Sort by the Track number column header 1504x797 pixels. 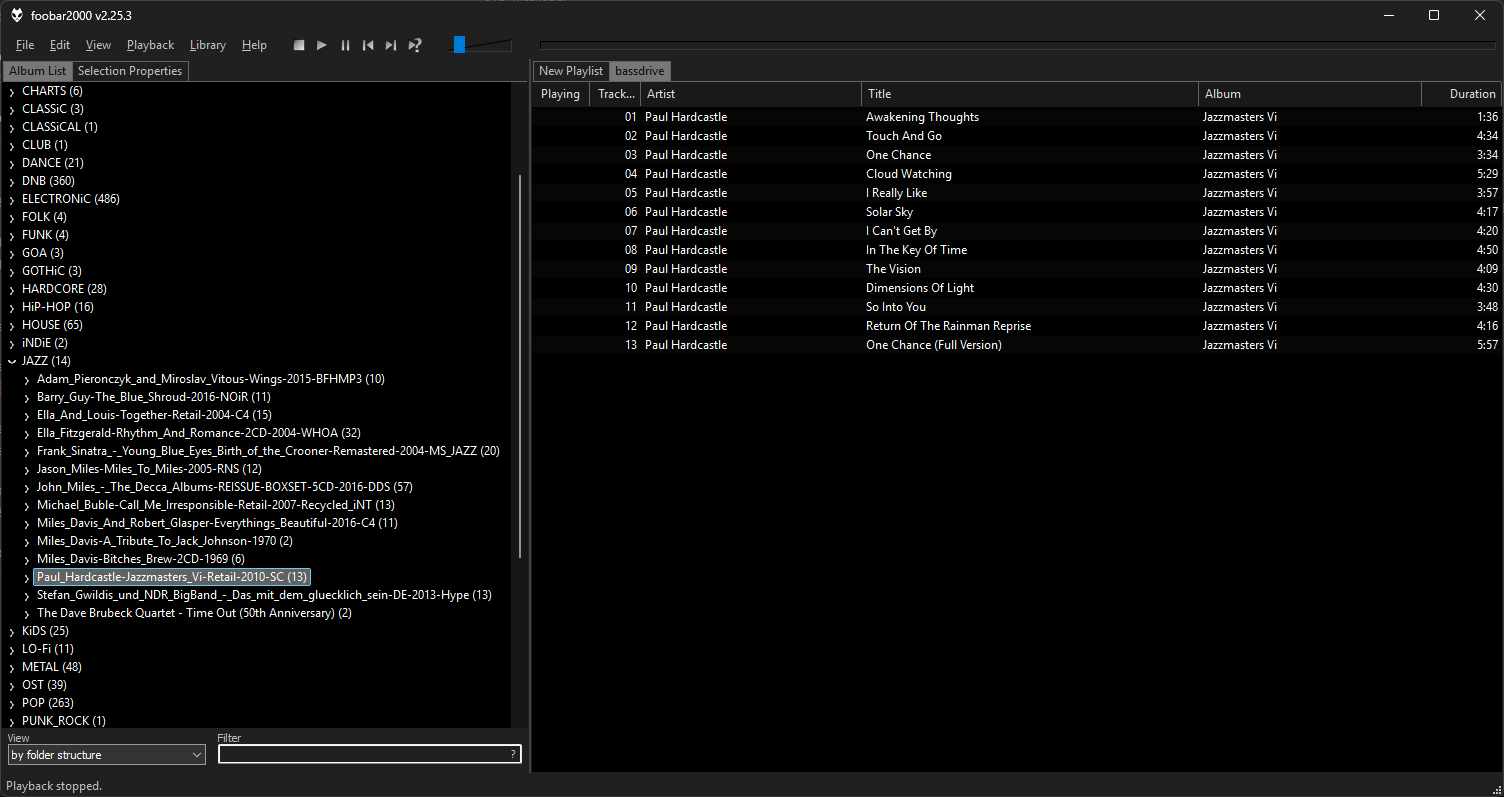615,94
